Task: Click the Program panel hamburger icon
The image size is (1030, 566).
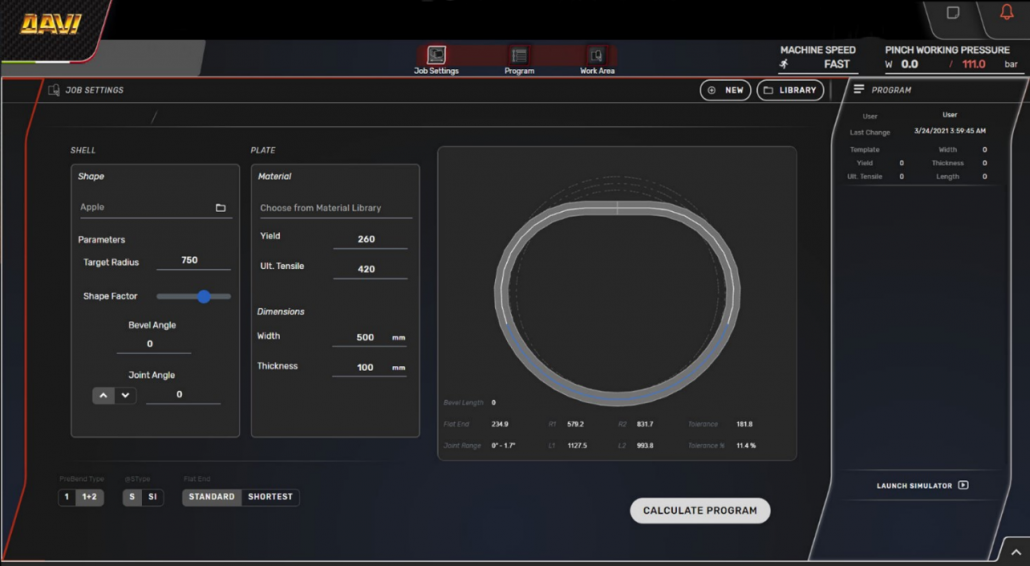Action: (x=858, y=90)
